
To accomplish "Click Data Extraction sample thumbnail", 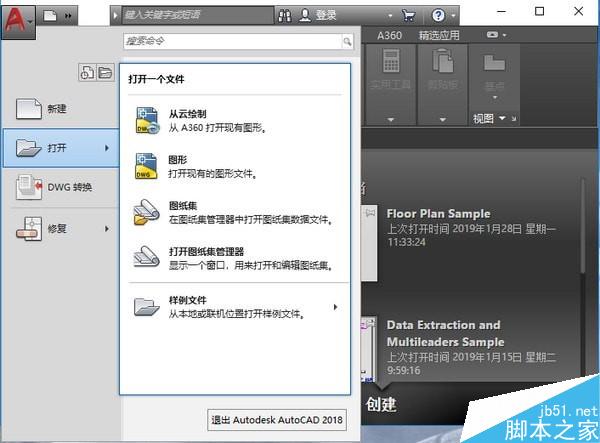I will [x=369, y=349].
